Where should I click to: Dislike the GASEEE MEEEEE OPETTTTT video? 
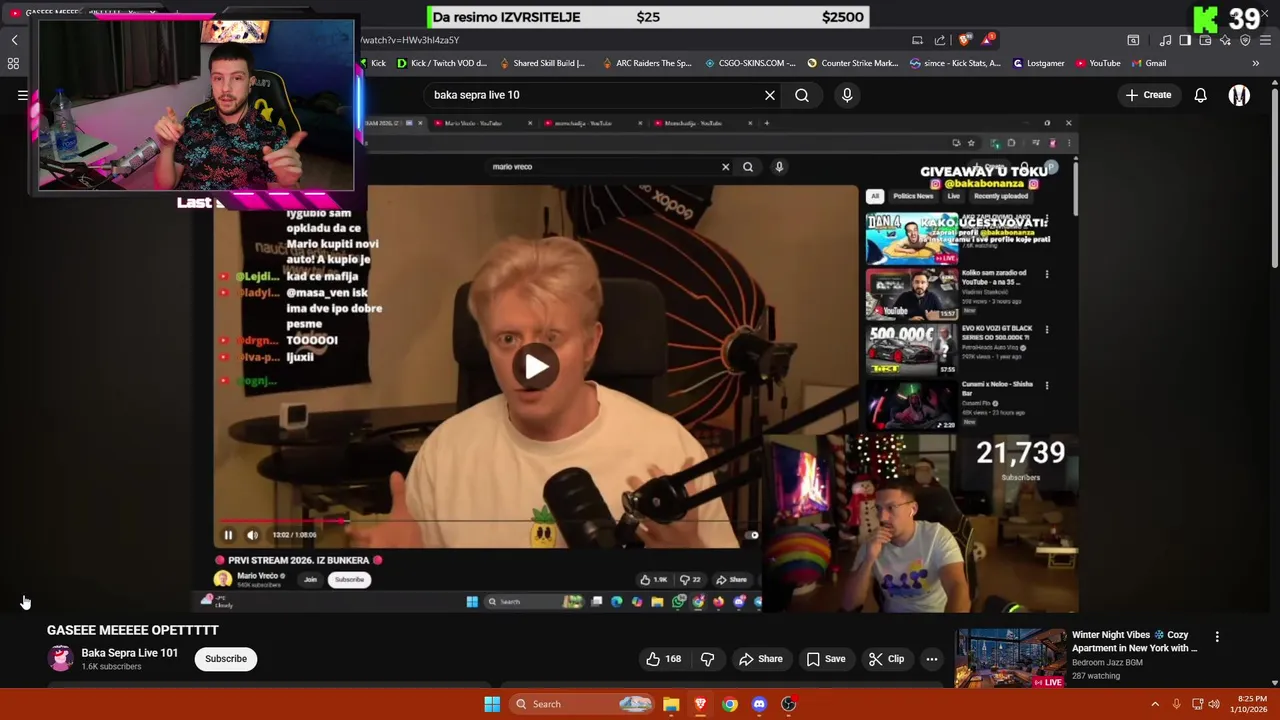(x=707, y=659)
